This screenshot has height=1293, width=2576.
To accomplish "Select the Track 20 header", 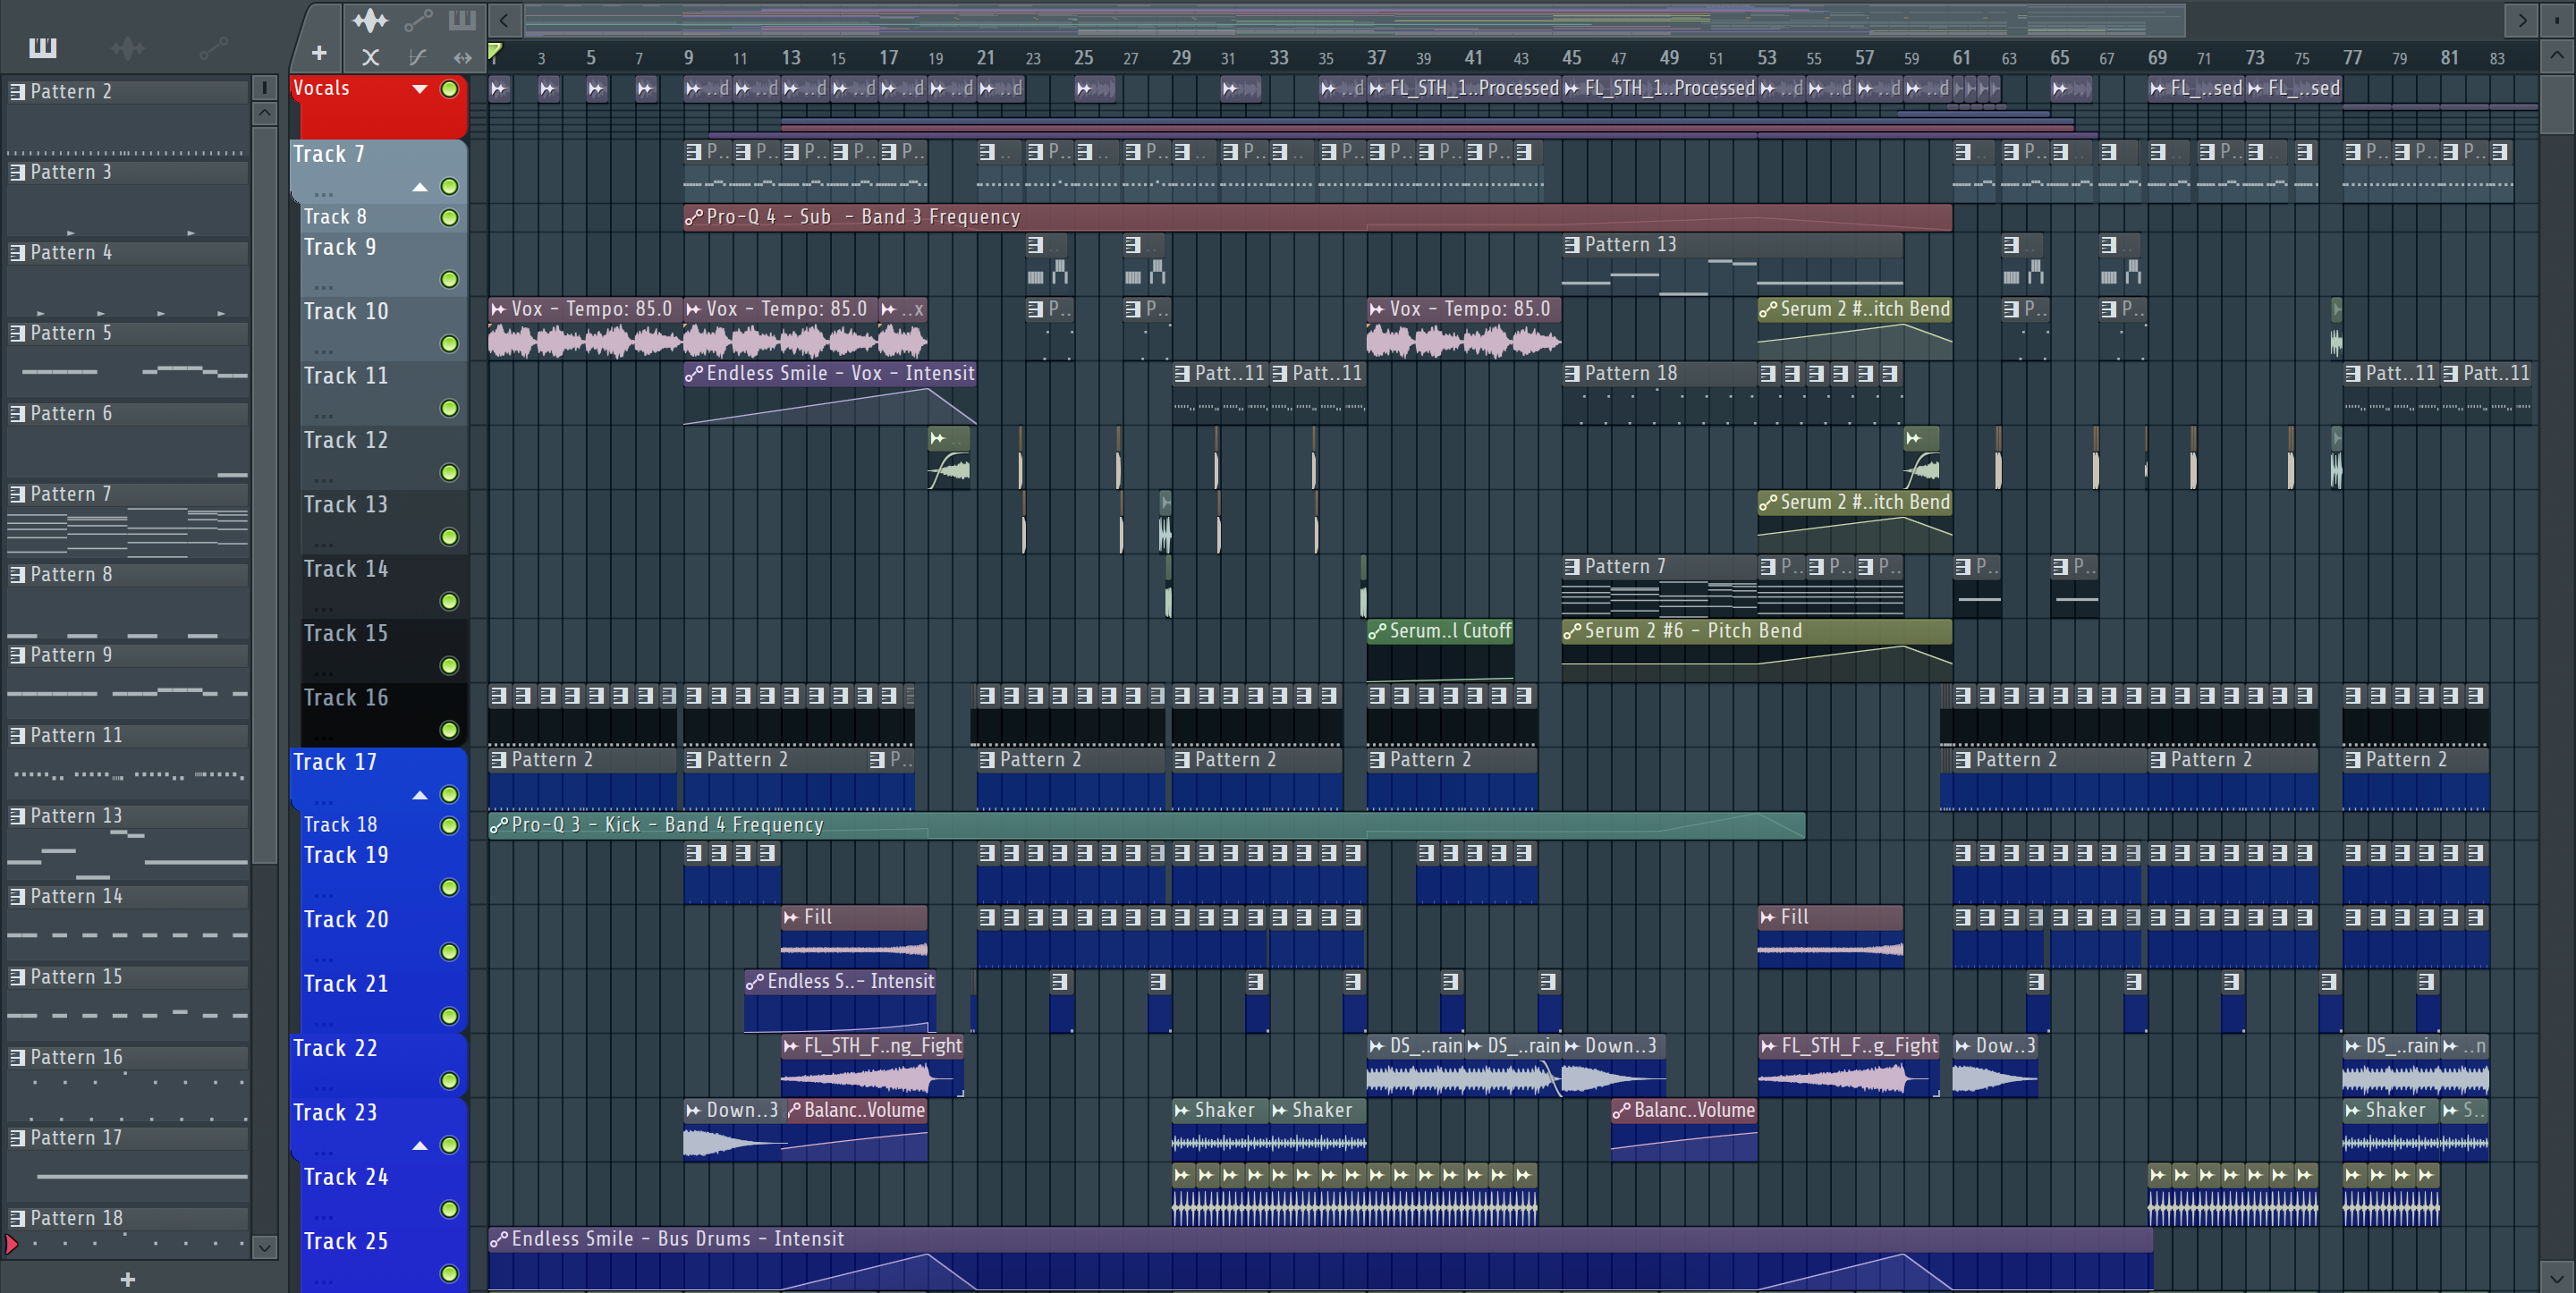I will (384, 936).
